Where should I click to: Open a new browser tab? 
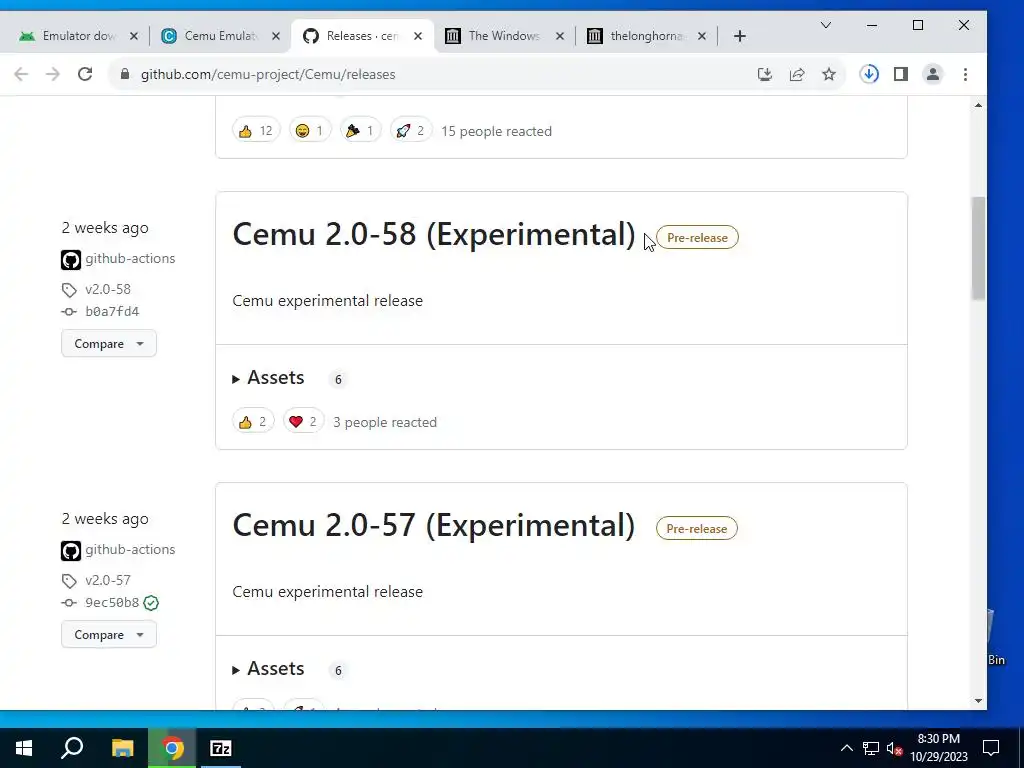(x=739, y=36)
